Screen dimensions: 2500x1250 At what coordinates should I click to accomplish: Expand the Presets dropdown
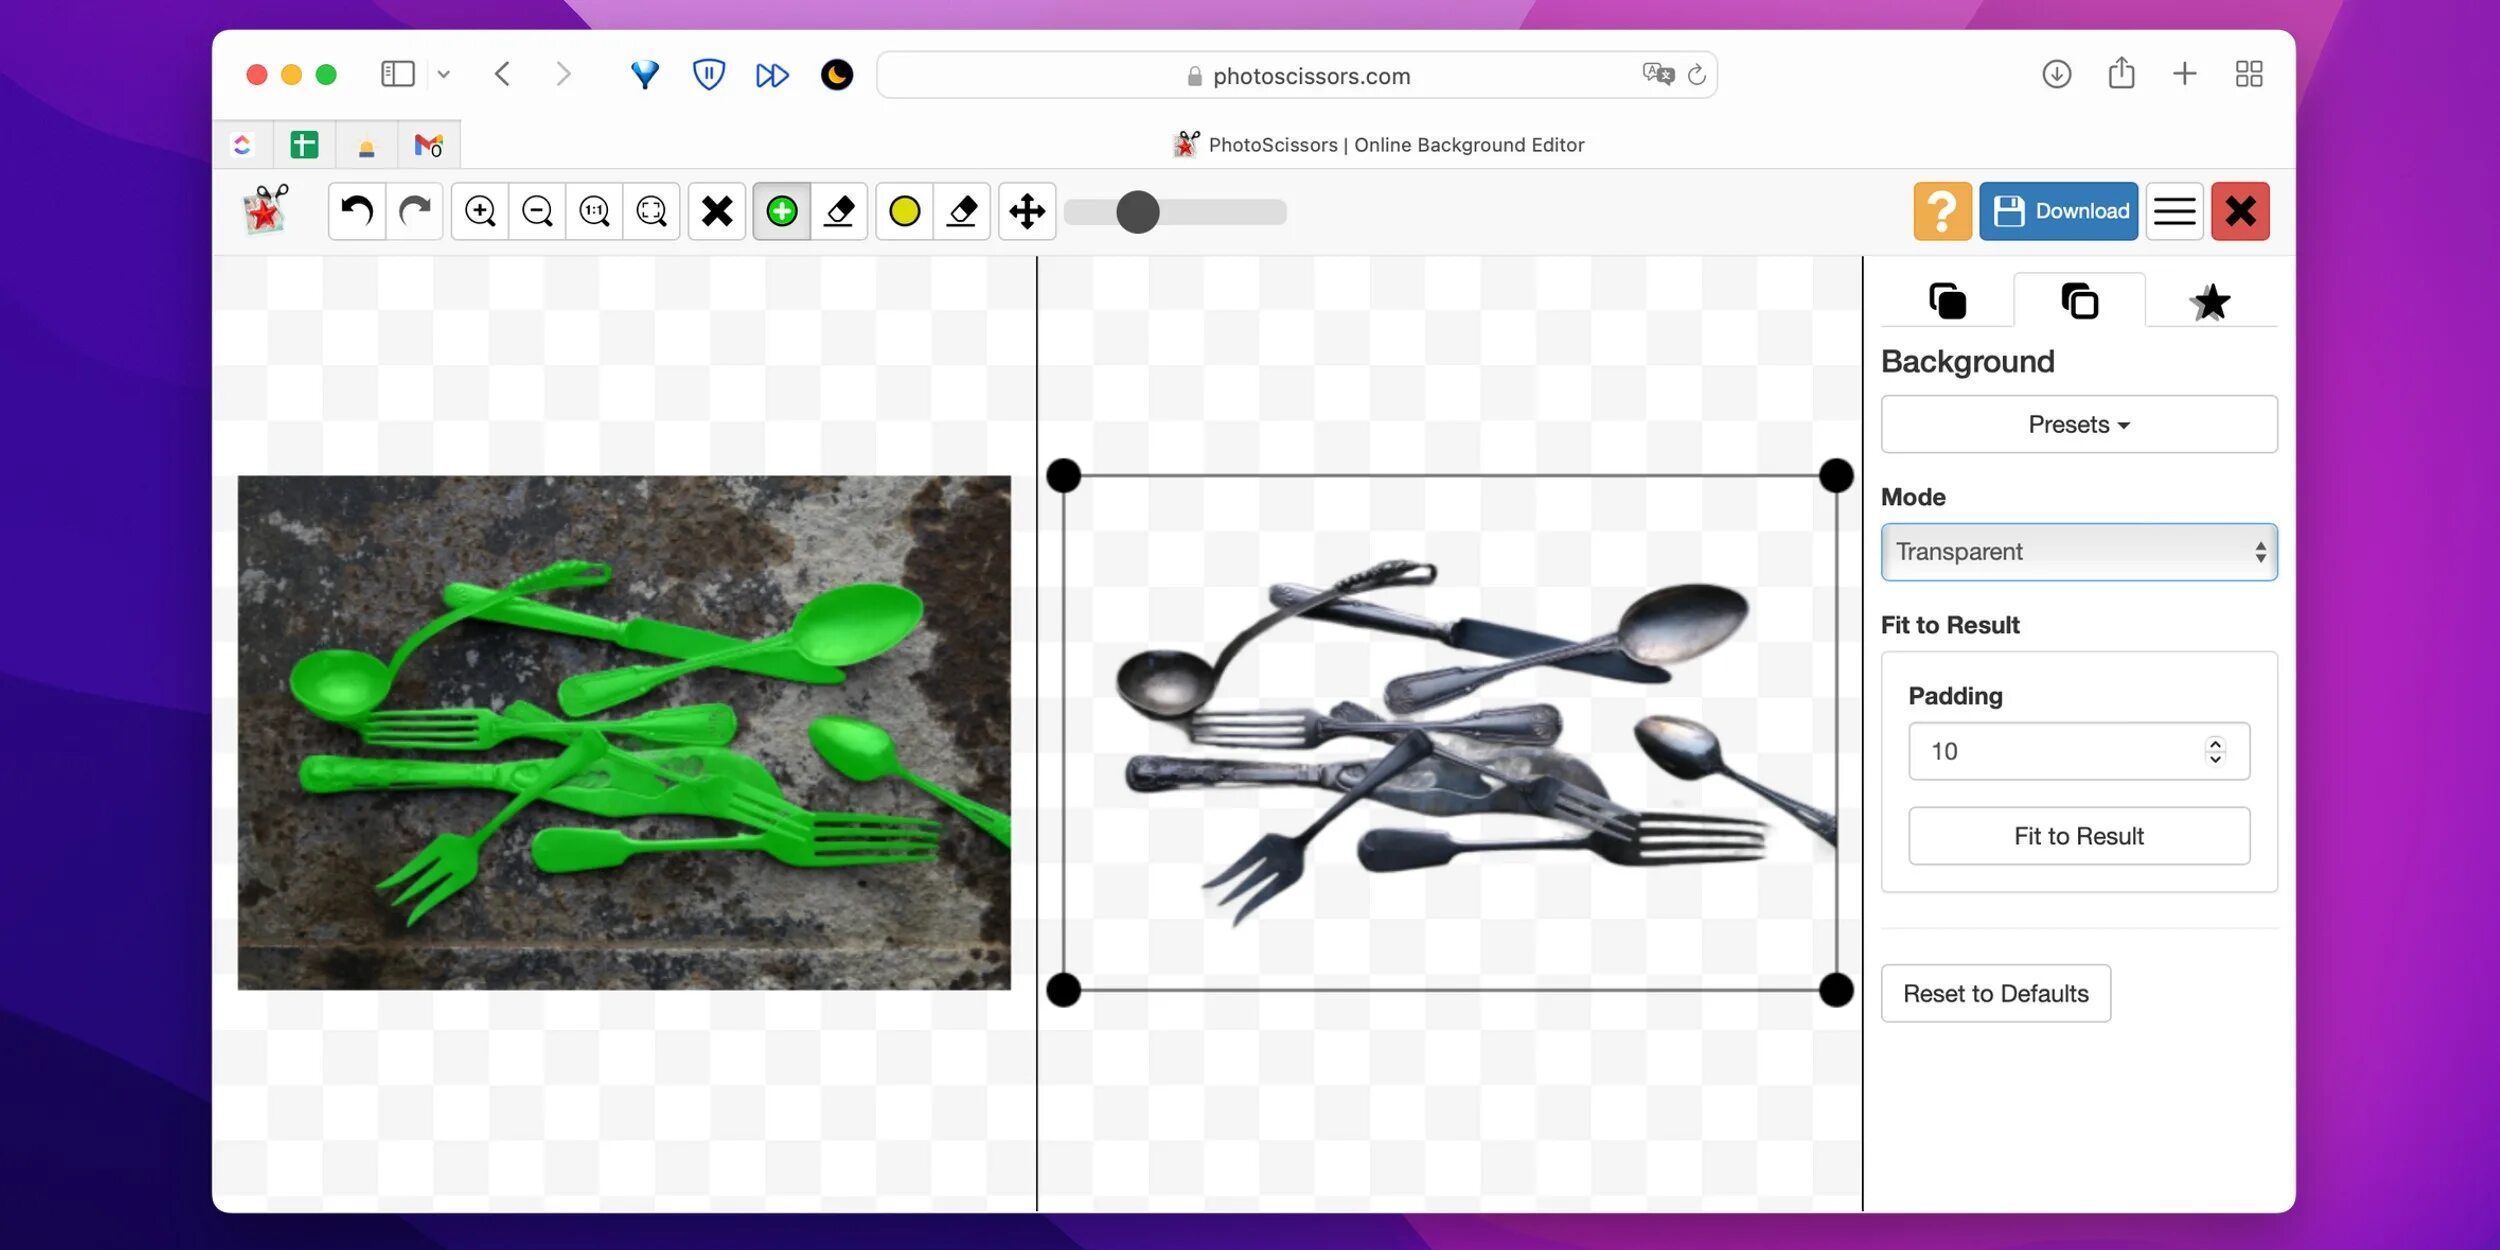[x=2079, y=424]
